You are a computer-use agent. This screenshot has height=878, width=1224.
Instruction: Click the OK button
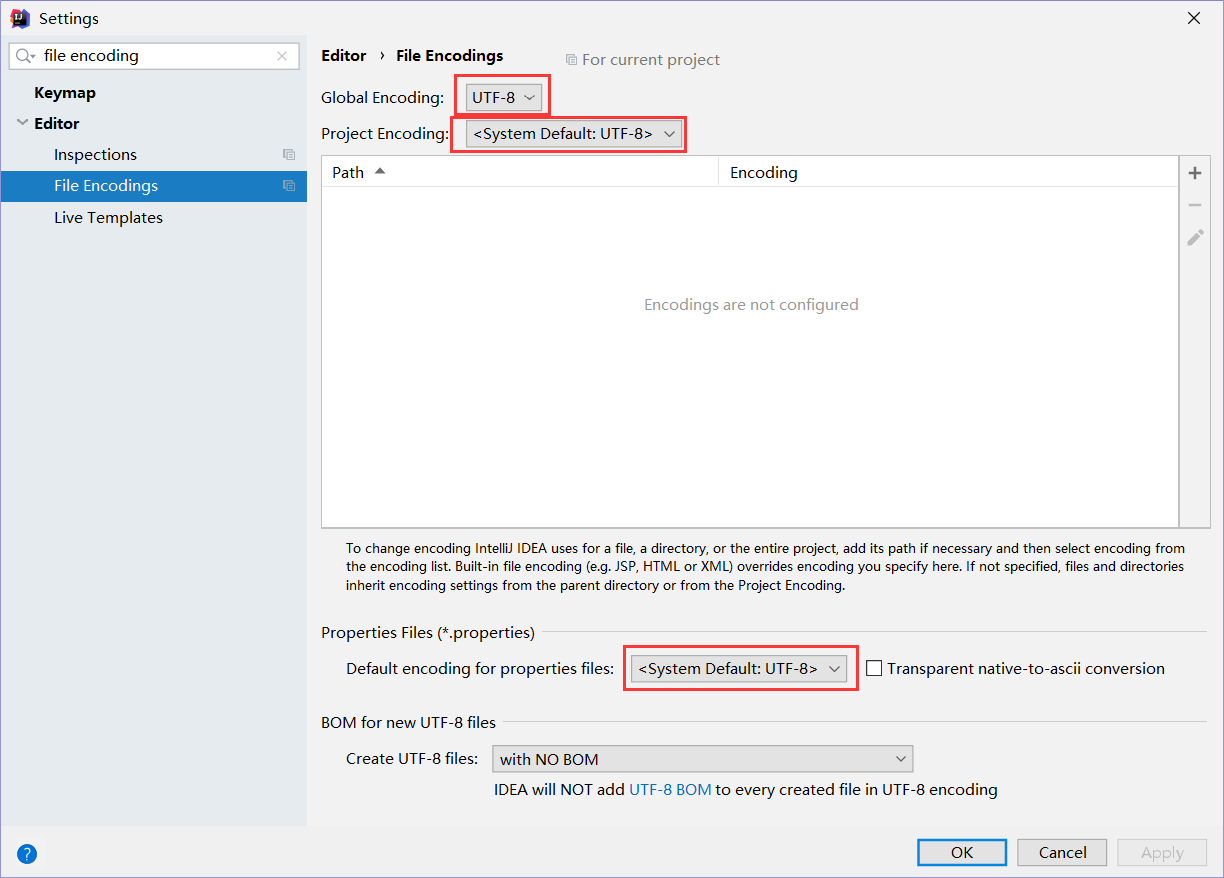pos(962,852)
